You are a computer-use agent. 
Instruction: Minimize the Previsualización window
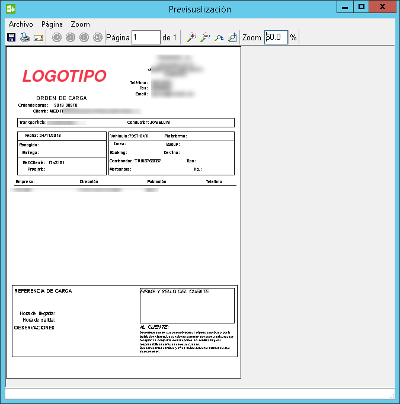point(345,7)
